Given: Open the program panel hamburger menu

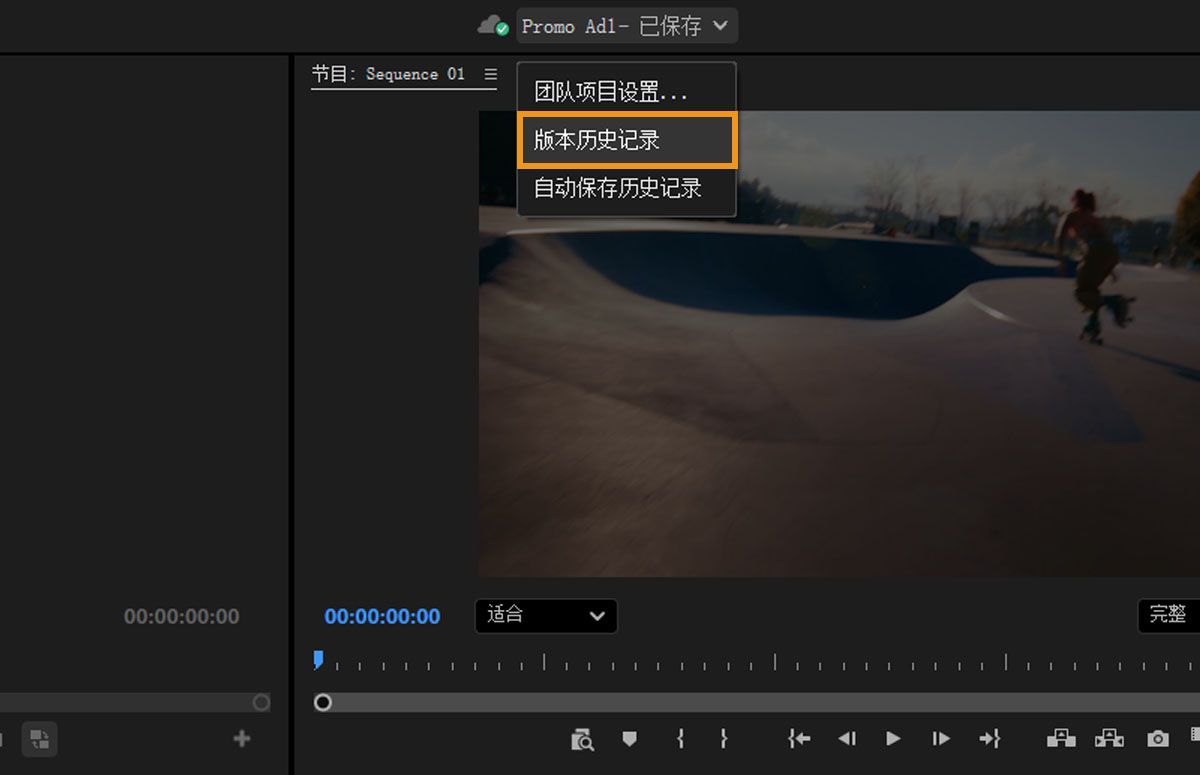Looking at the screenshot, I should 490,74.
